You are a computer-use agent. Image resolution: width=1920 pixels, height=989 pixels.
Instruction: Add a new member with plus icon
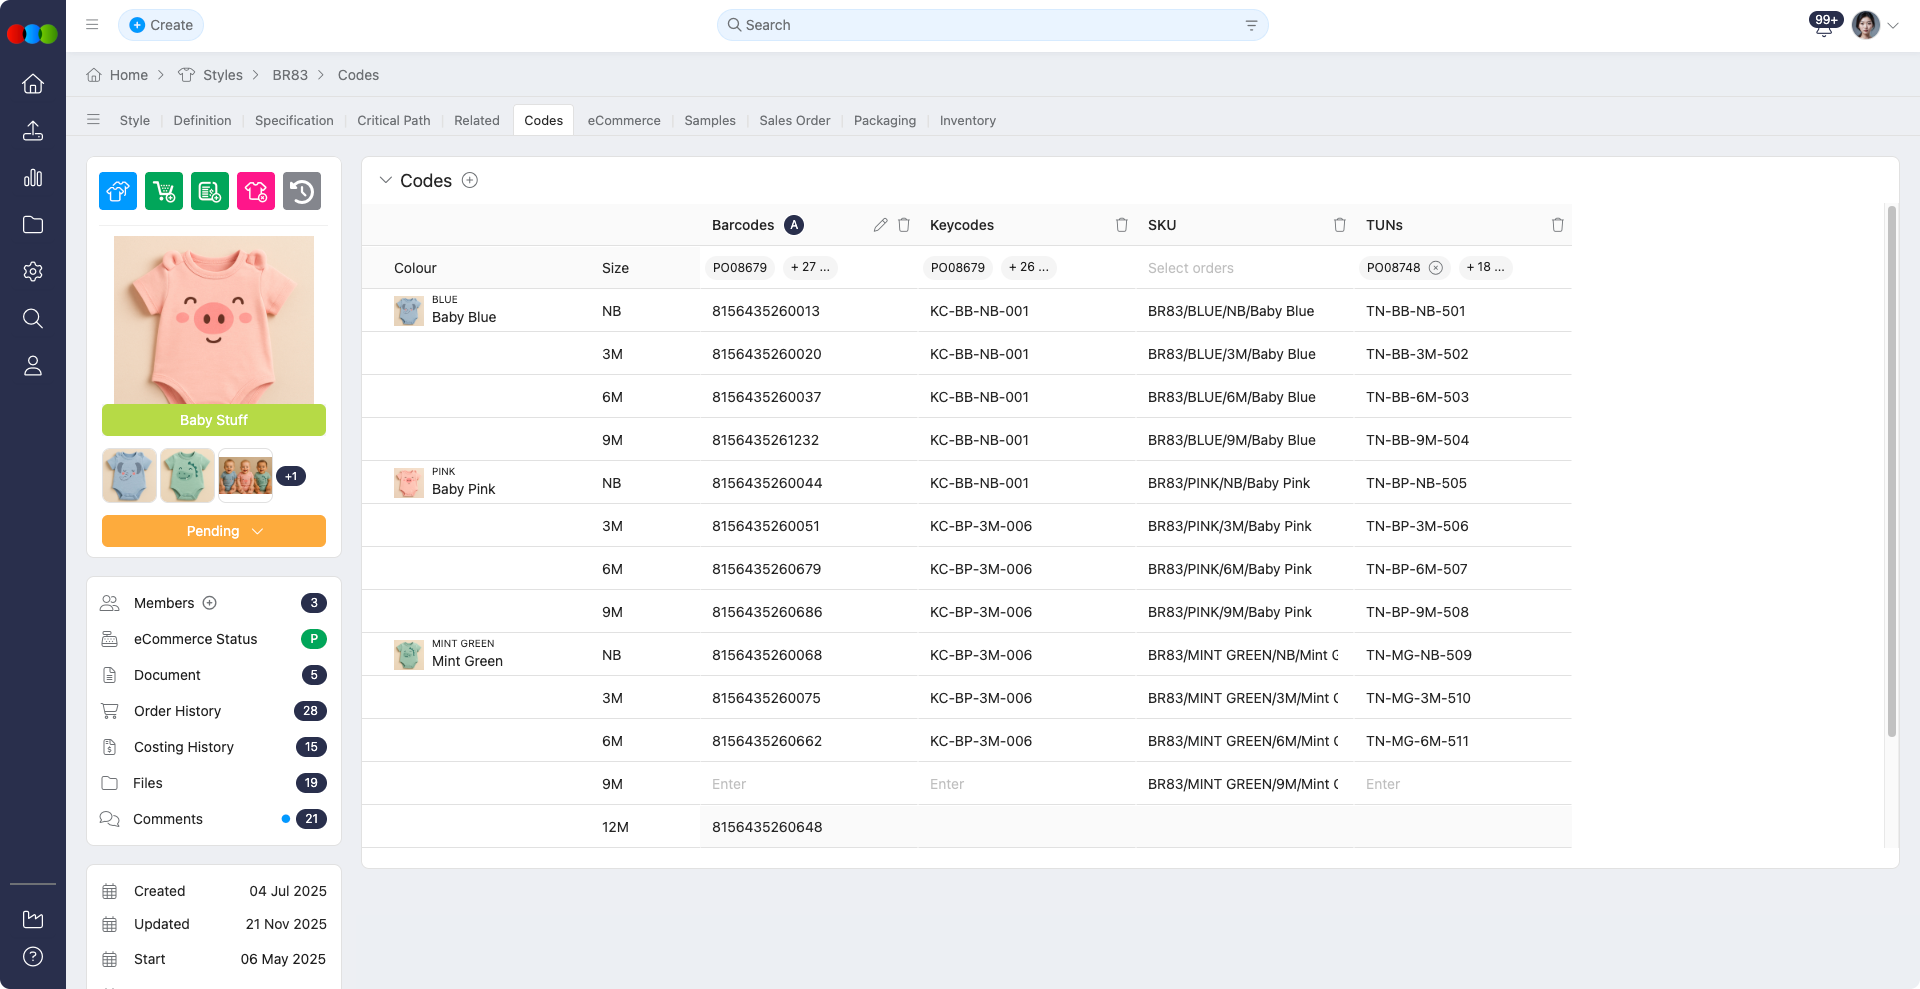click(x=210, y=603)
